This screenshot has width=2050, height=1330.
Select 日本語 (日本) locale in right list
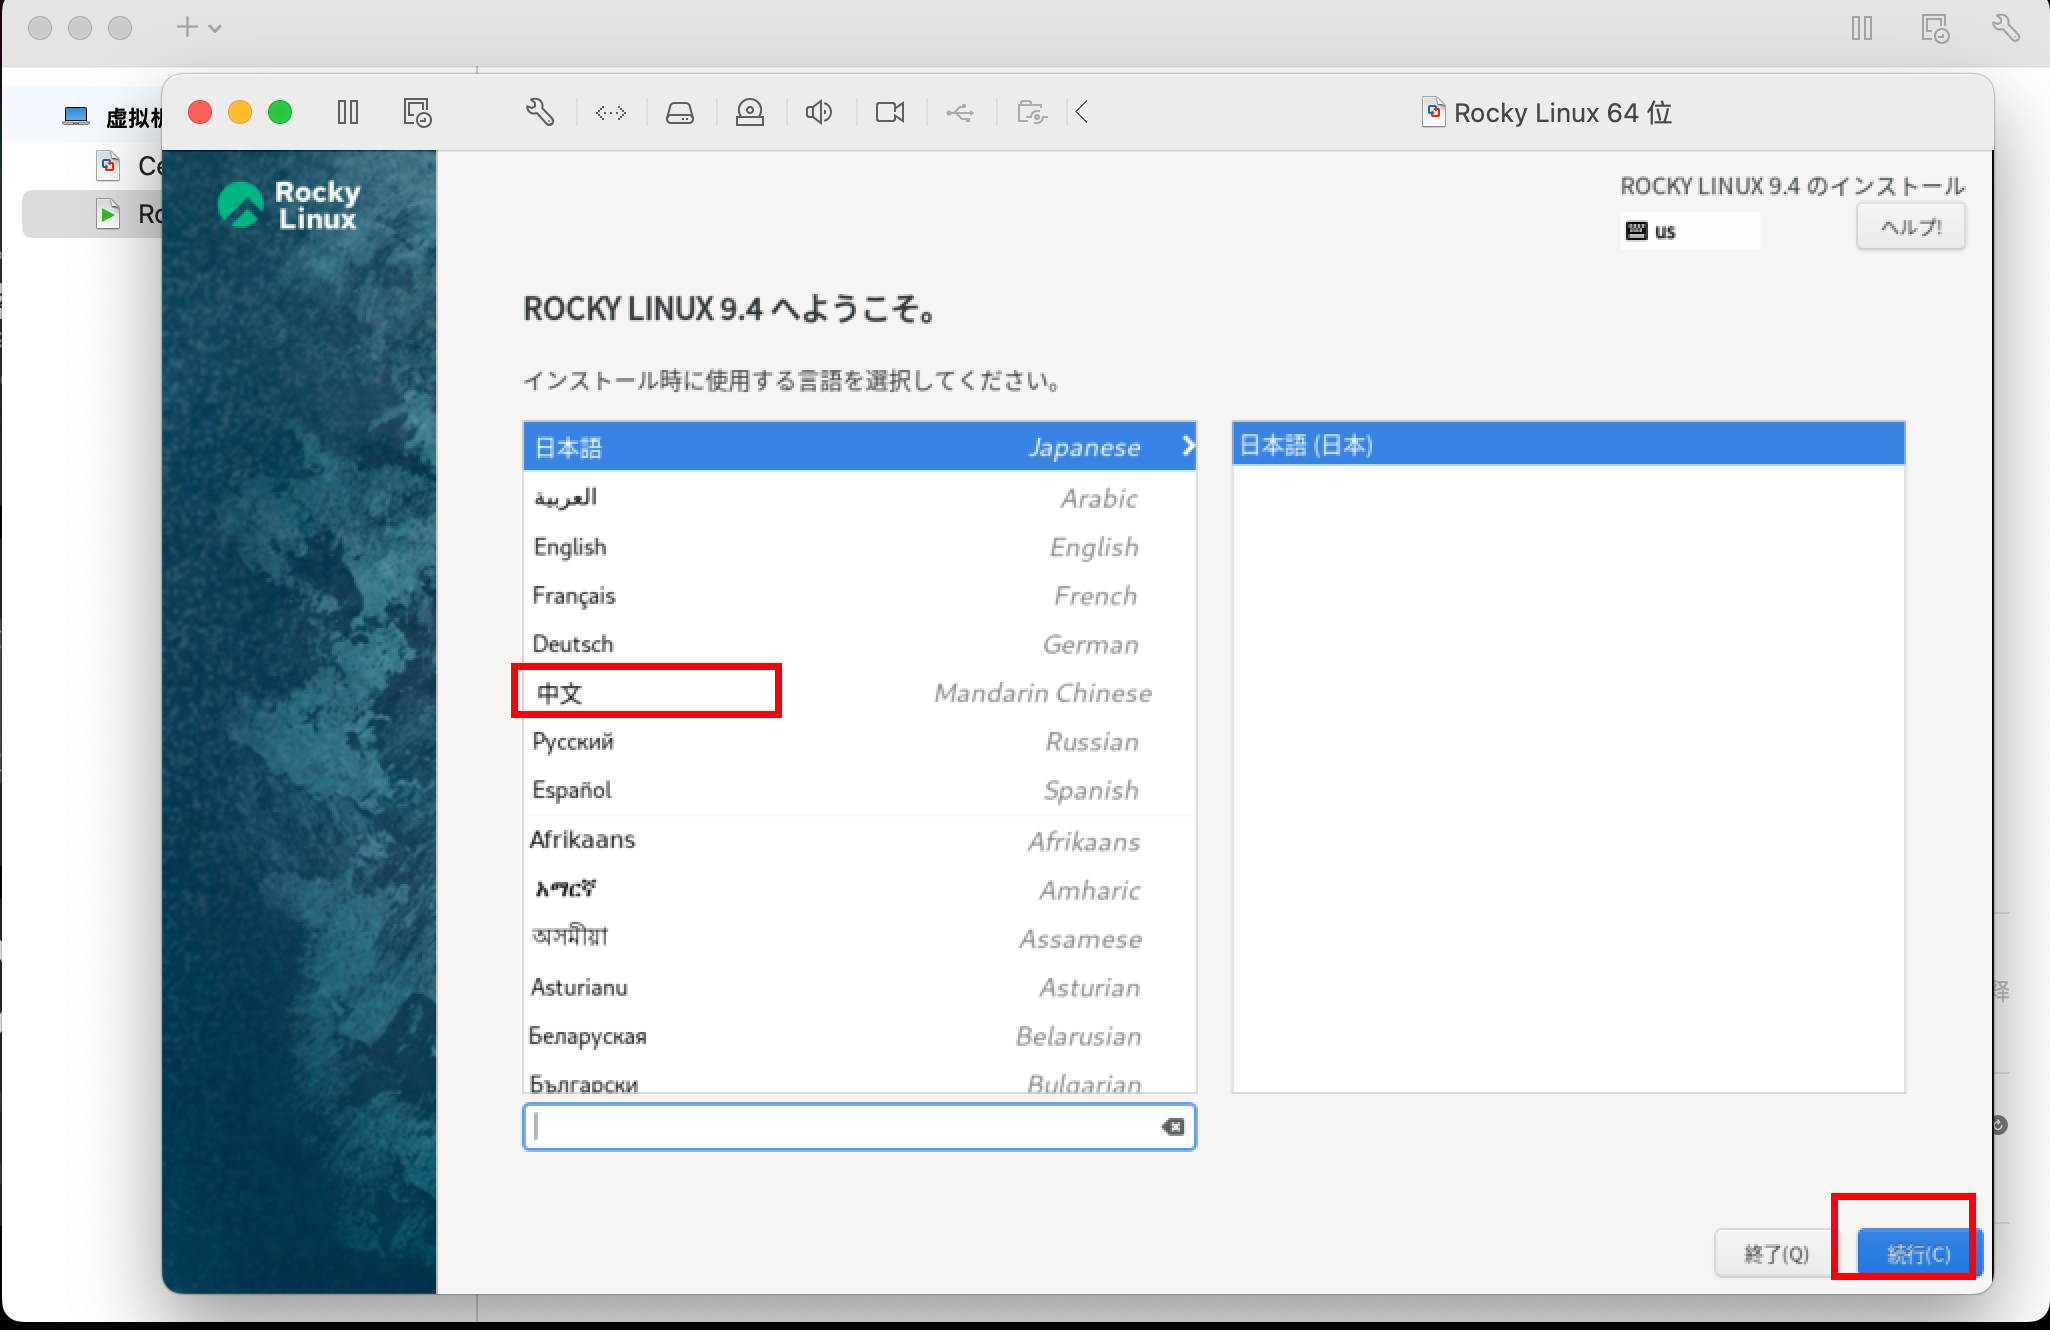click(x=1568, y=445)
